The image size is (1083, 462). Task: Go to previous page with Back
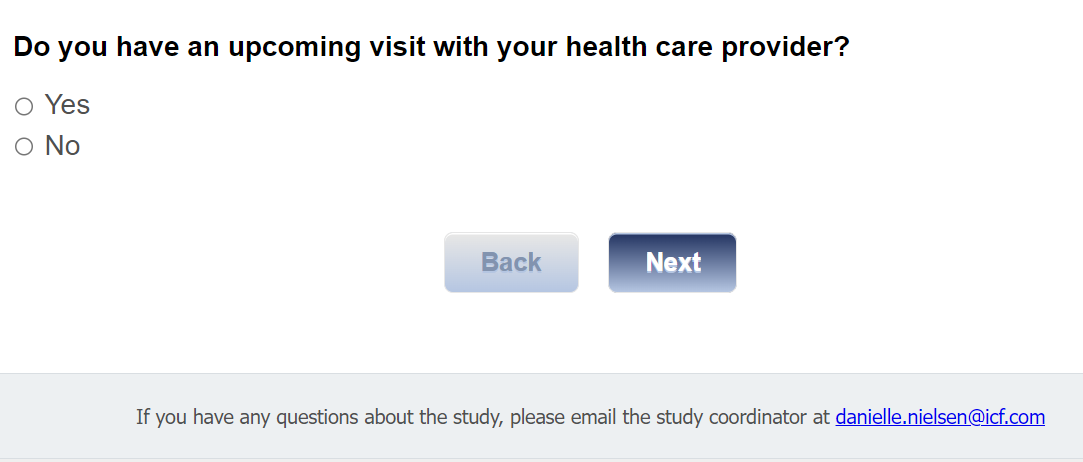(x=511, y=263)
